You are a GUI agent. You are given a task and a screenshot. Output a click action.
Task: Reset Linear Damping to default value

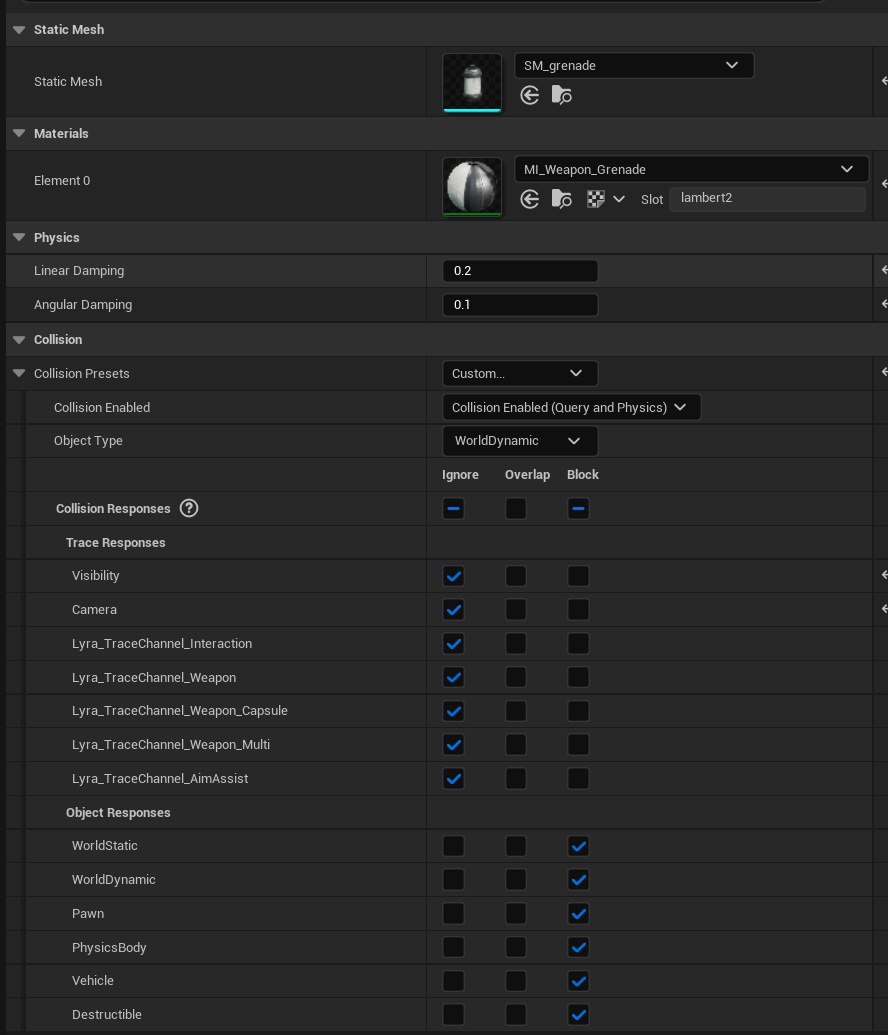pyautogui.click(x=883, y=270)
